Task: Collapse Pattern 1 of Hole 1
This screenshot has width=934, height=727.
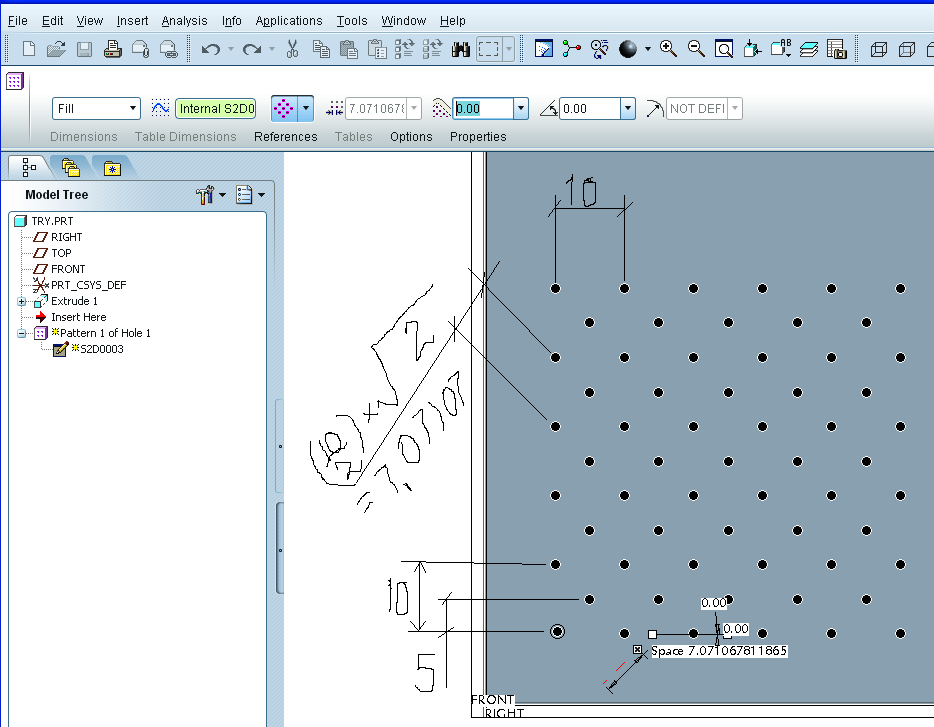Action: pos(21,333)
